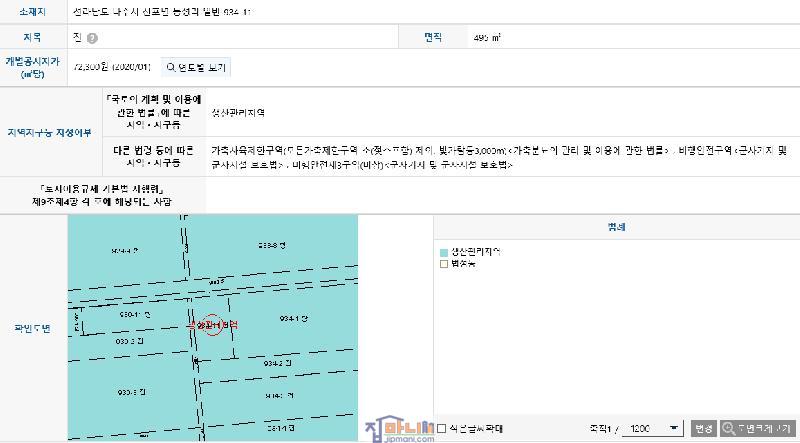Click the 72,300원 land price value
This screenshot has width=800, height=443.
point(112,67)
